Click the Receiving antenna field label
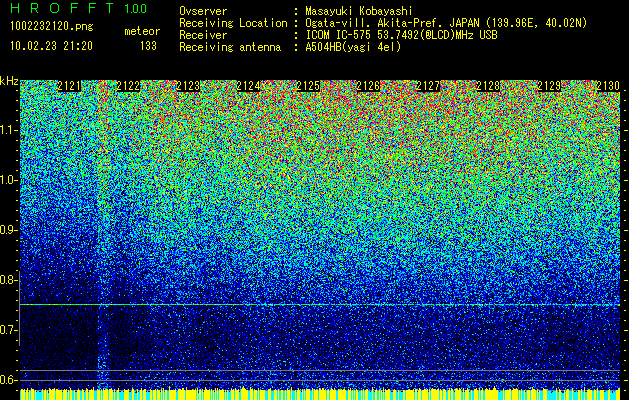 pos(230,47)
